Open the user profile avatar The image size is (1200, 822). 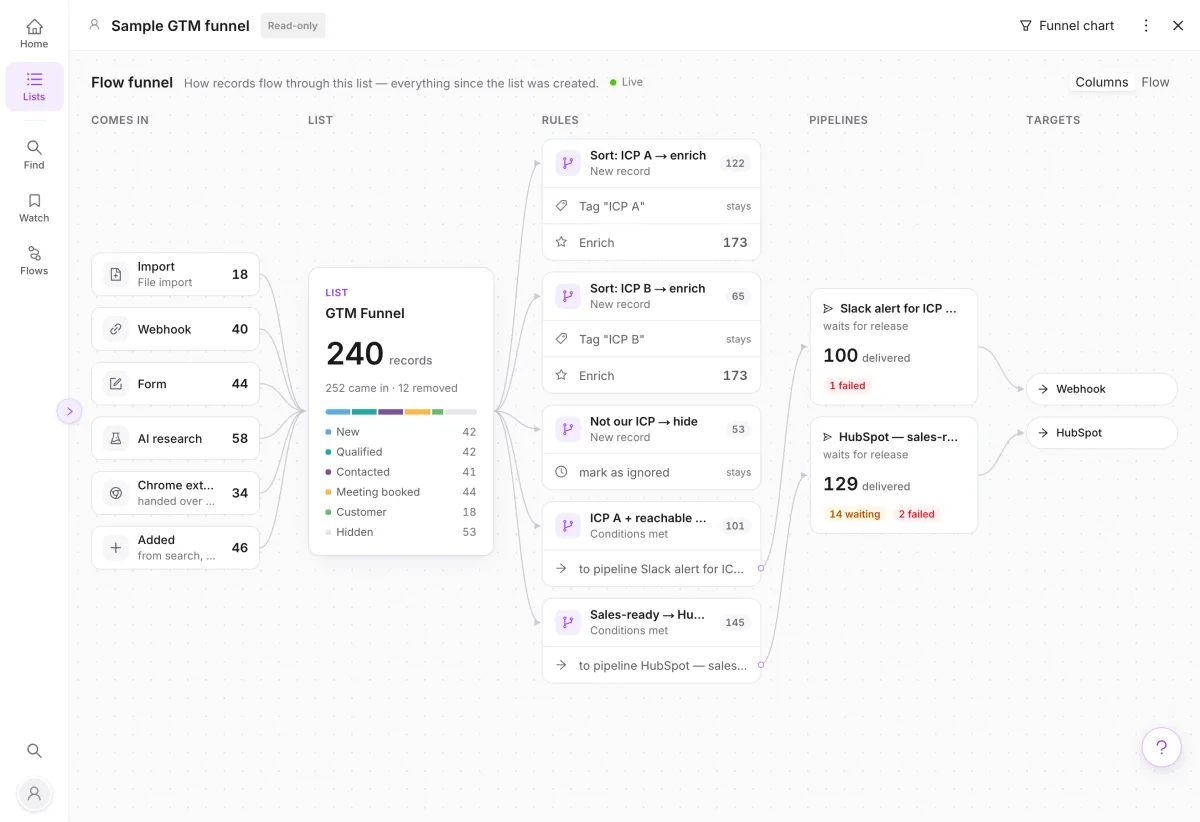[34, 793]
